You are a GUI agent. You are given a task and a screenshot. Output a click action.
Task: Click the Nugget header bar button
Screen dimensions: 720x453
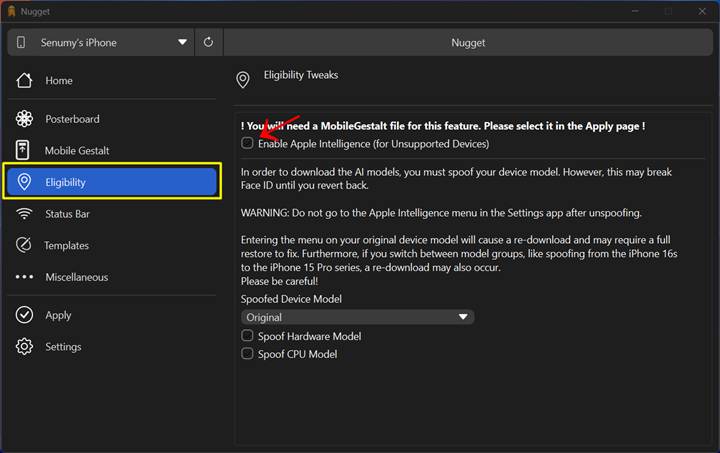click(468, 42)
